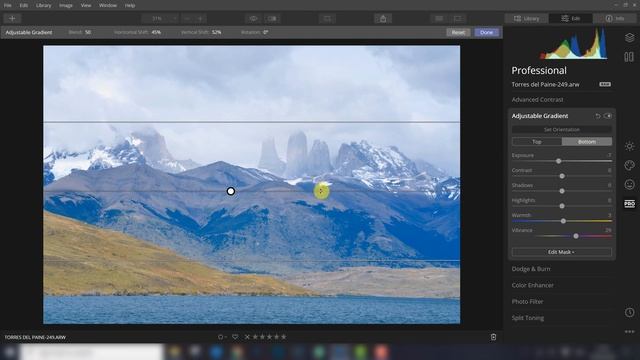The width and height of the screenshot is (640, 360).
Task: Click the Reset button
Action: click(x=458, y=32)
